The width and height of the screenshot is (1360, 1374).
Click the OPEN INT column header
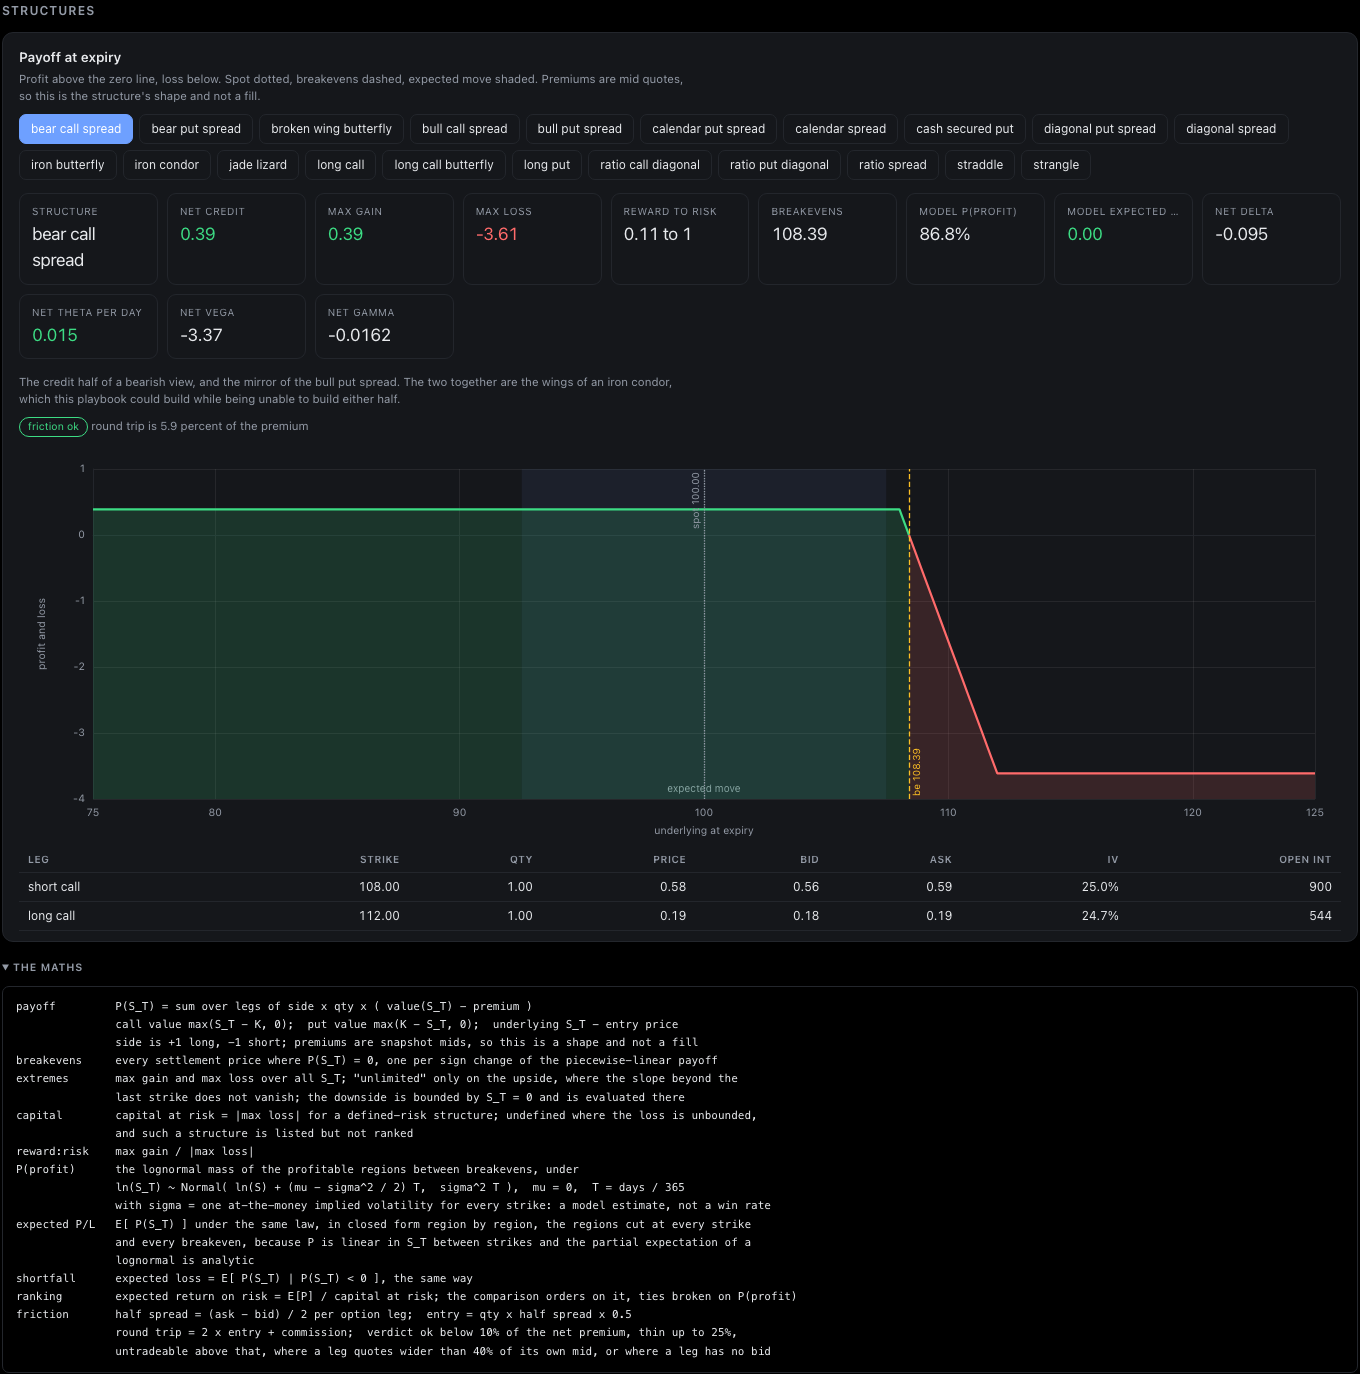pyautogui.click(x=1305, y=860)
